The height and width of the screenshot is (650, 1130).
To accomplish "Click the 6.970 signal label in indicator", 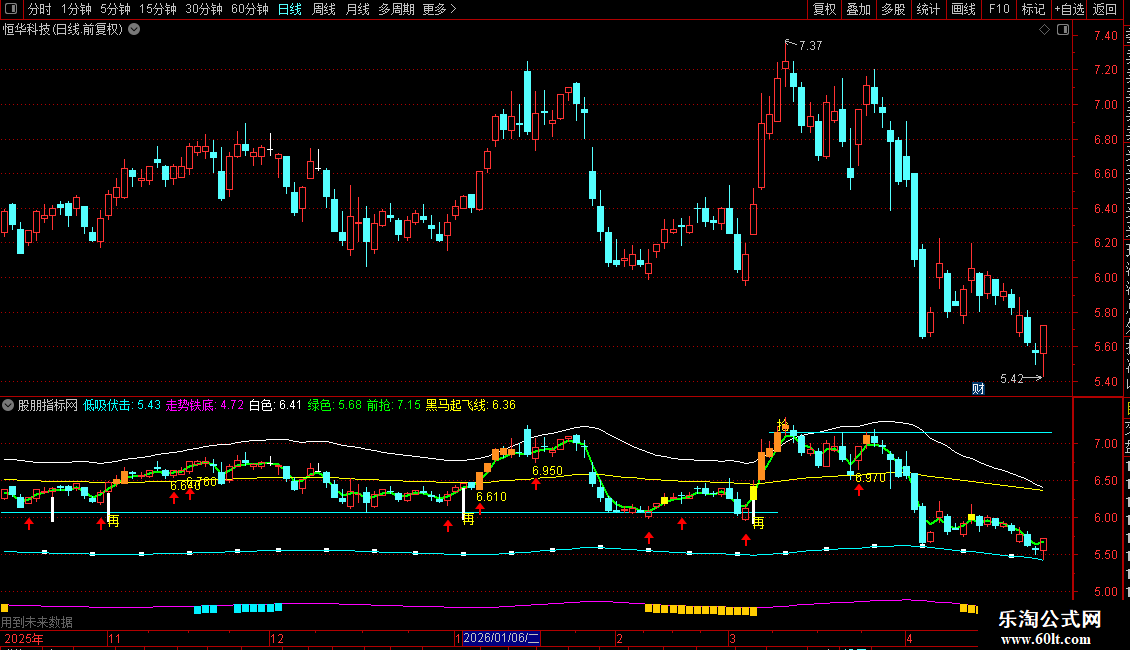I will [870, 478].
